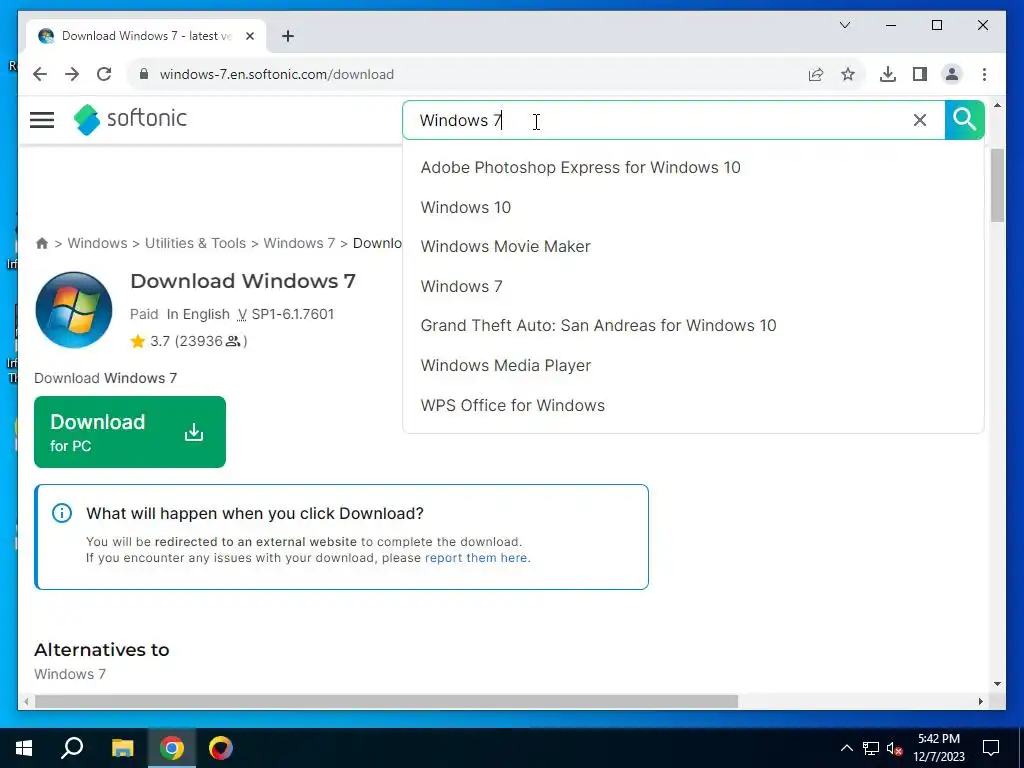This screenshot has height=768, width=1024.
Task: Open the Utilities & Tools breadcrumb link
Action: [195, 243]
